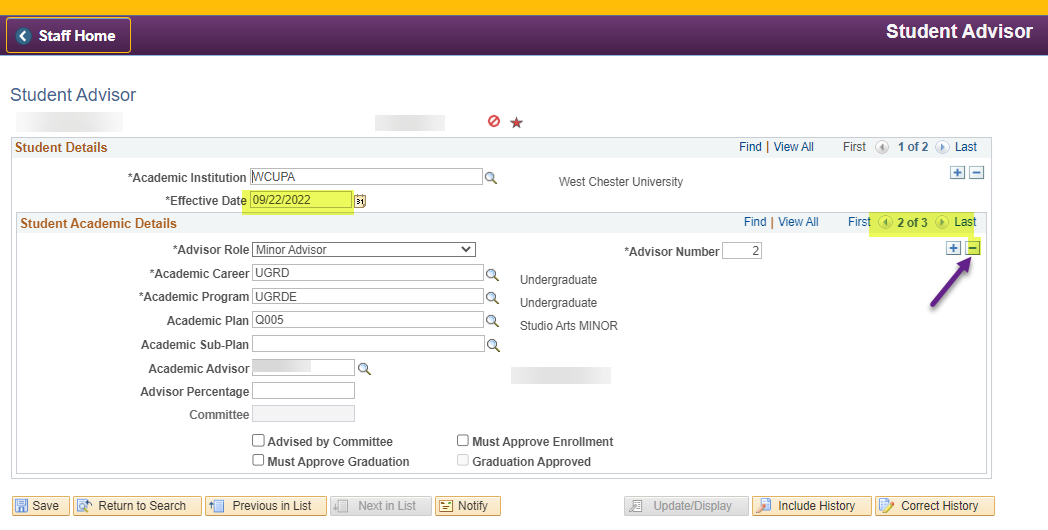
Task: Click the Include History button
Action: tap(811, 506)
